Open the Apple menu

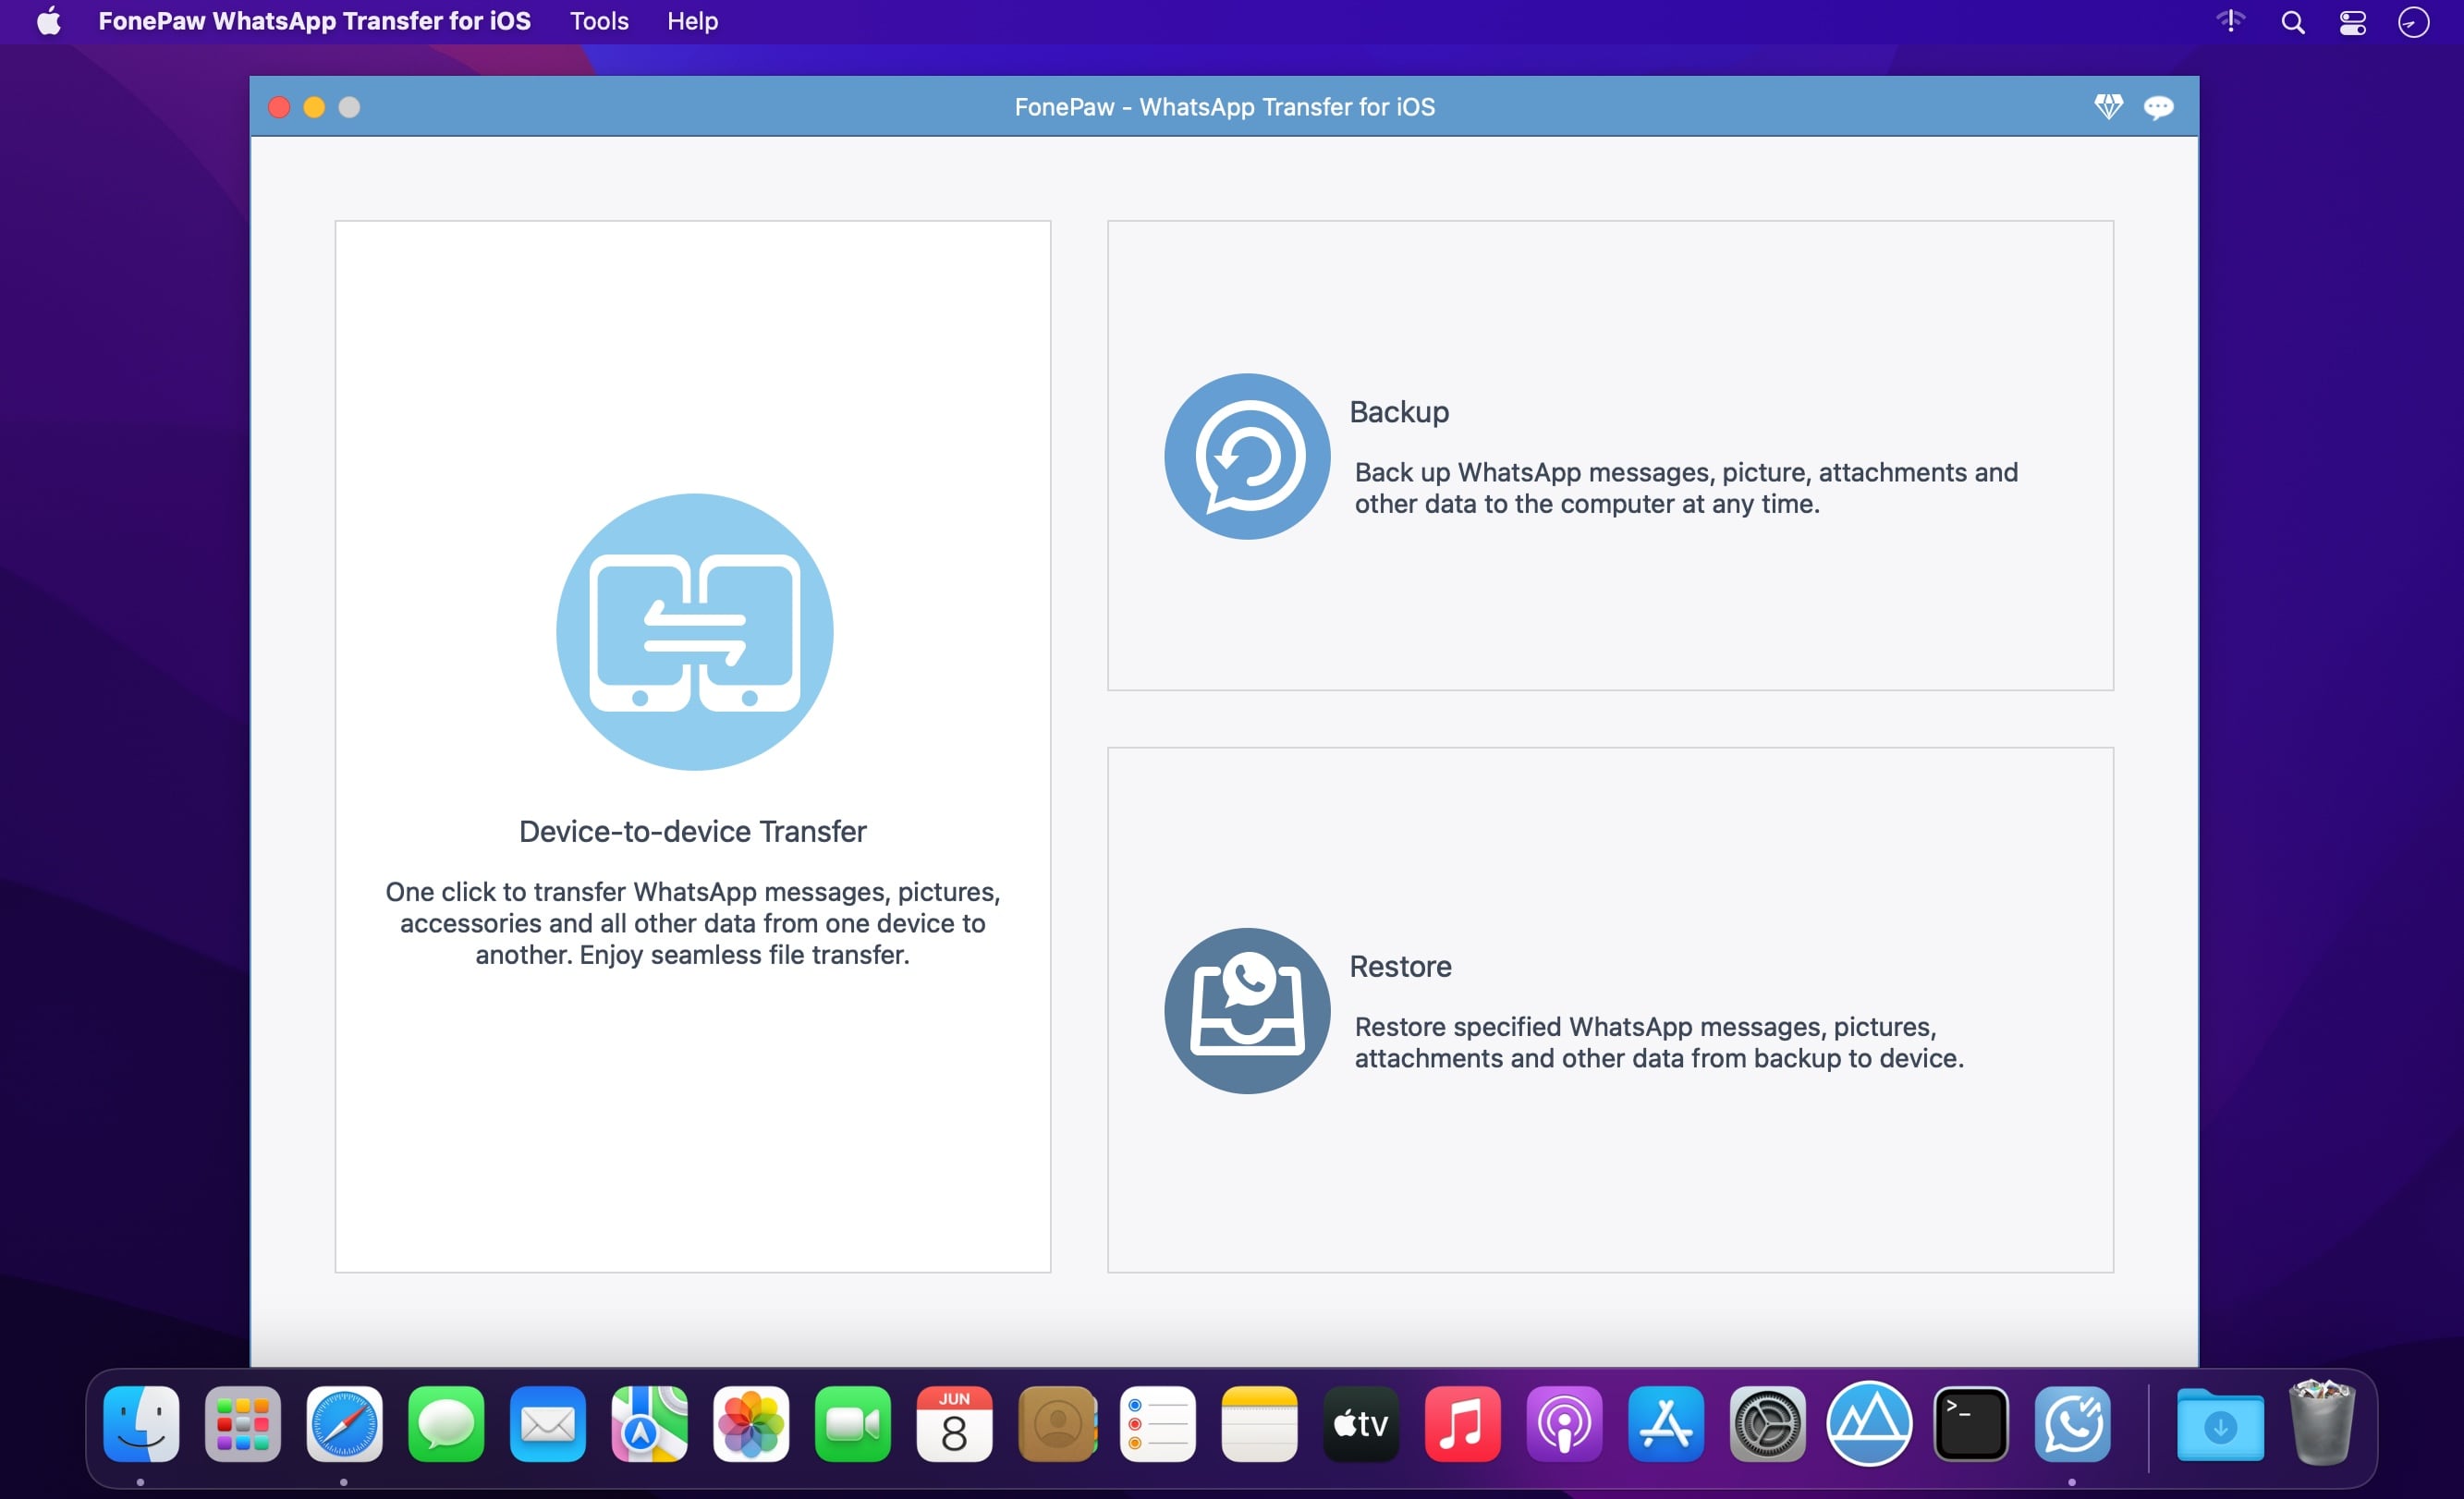(x=48, y=21)
